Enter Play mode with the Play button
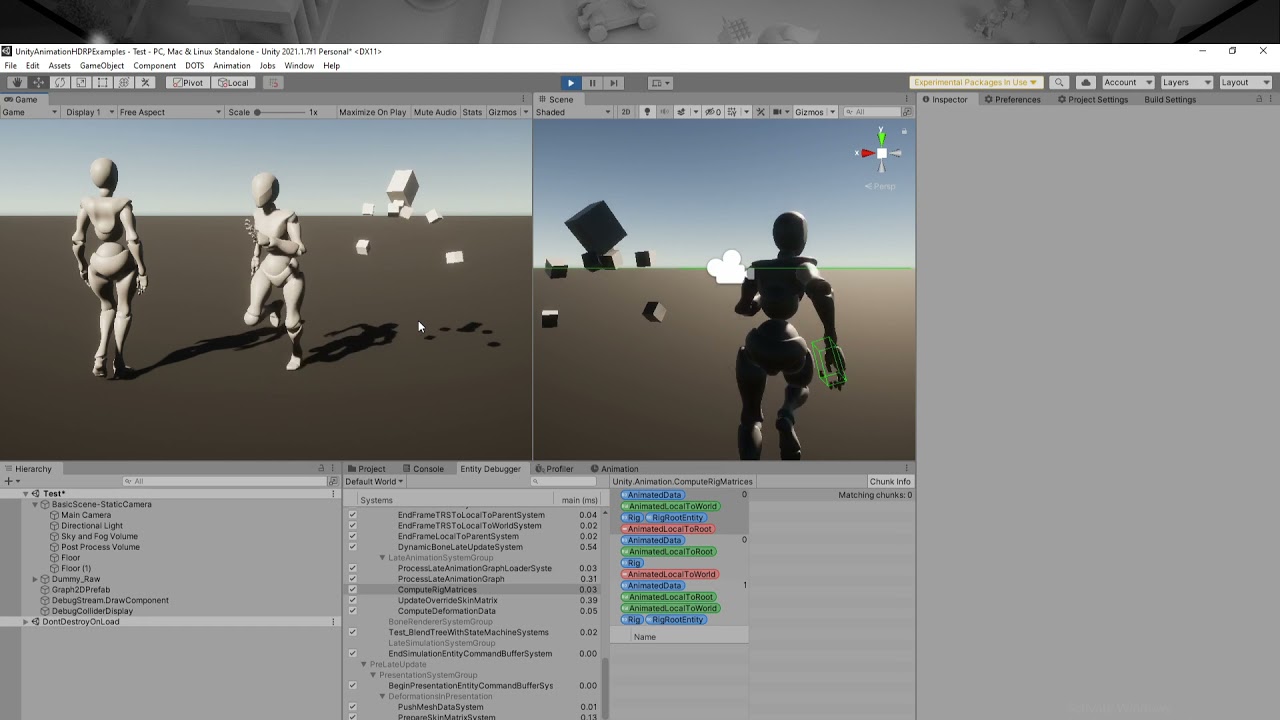Image resolution: width=1280 pixels, height=720 pixels. tap(570, 83)
